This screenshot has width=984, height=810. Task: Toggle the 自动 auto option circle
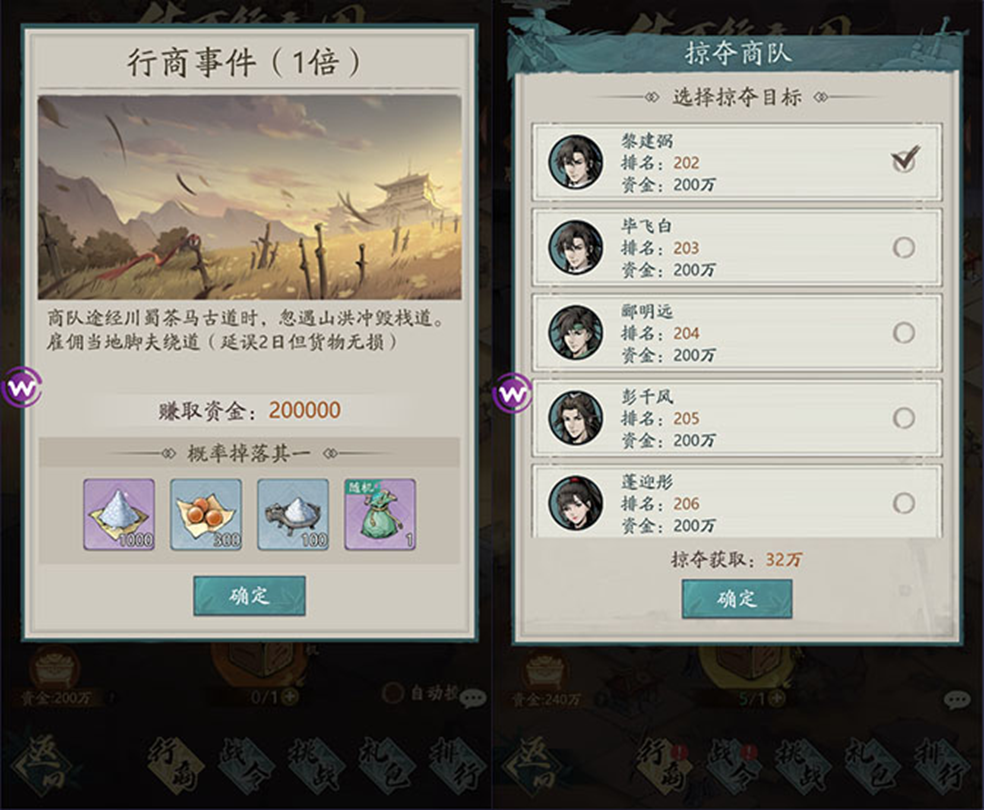393,693
